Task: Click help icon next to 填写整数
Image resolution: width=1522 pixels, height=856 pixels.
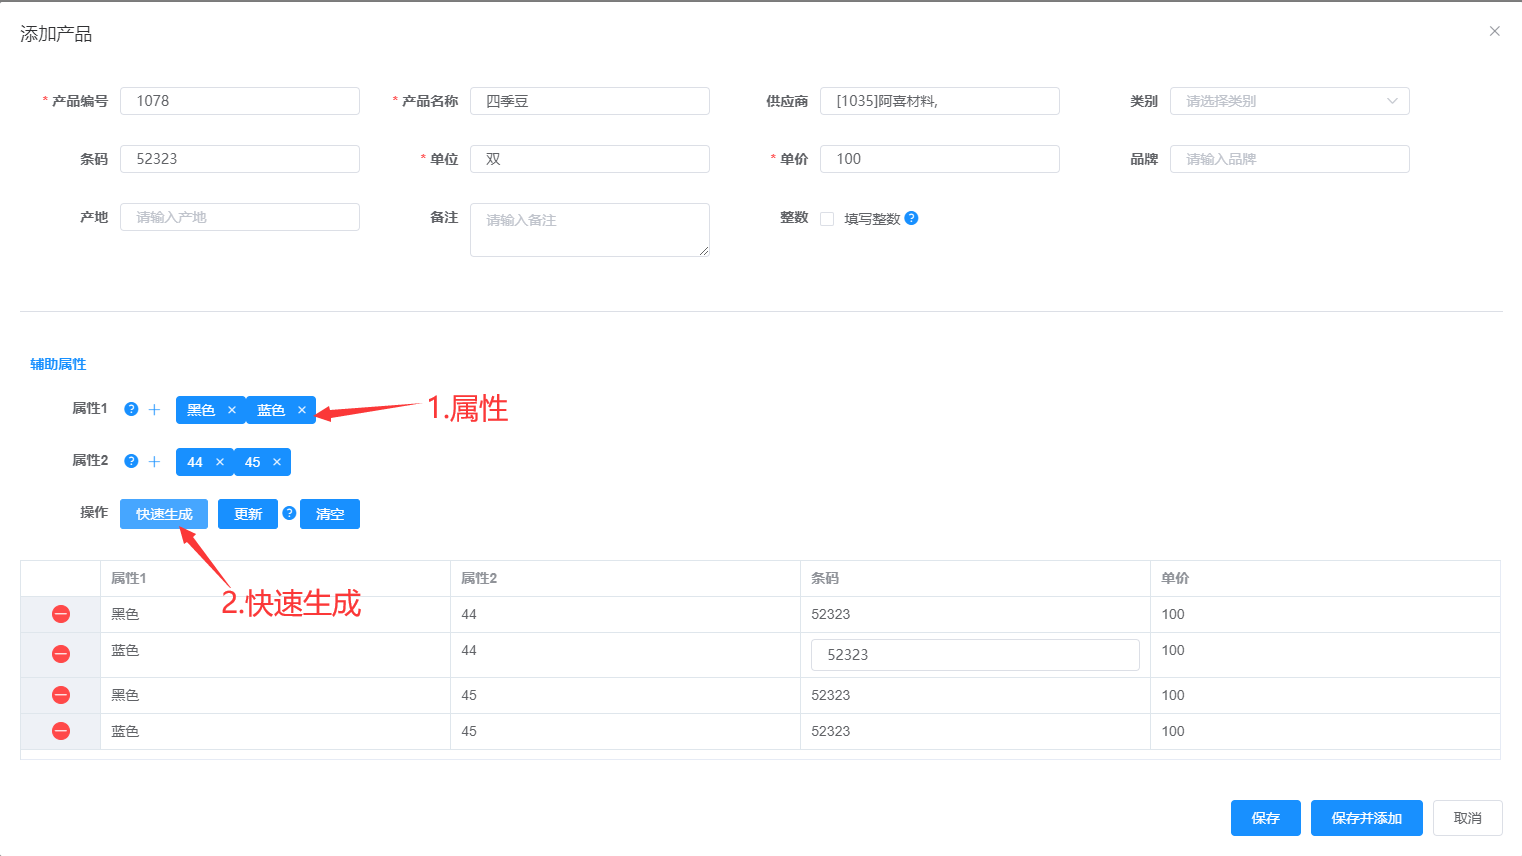Action: coord(911,218)
